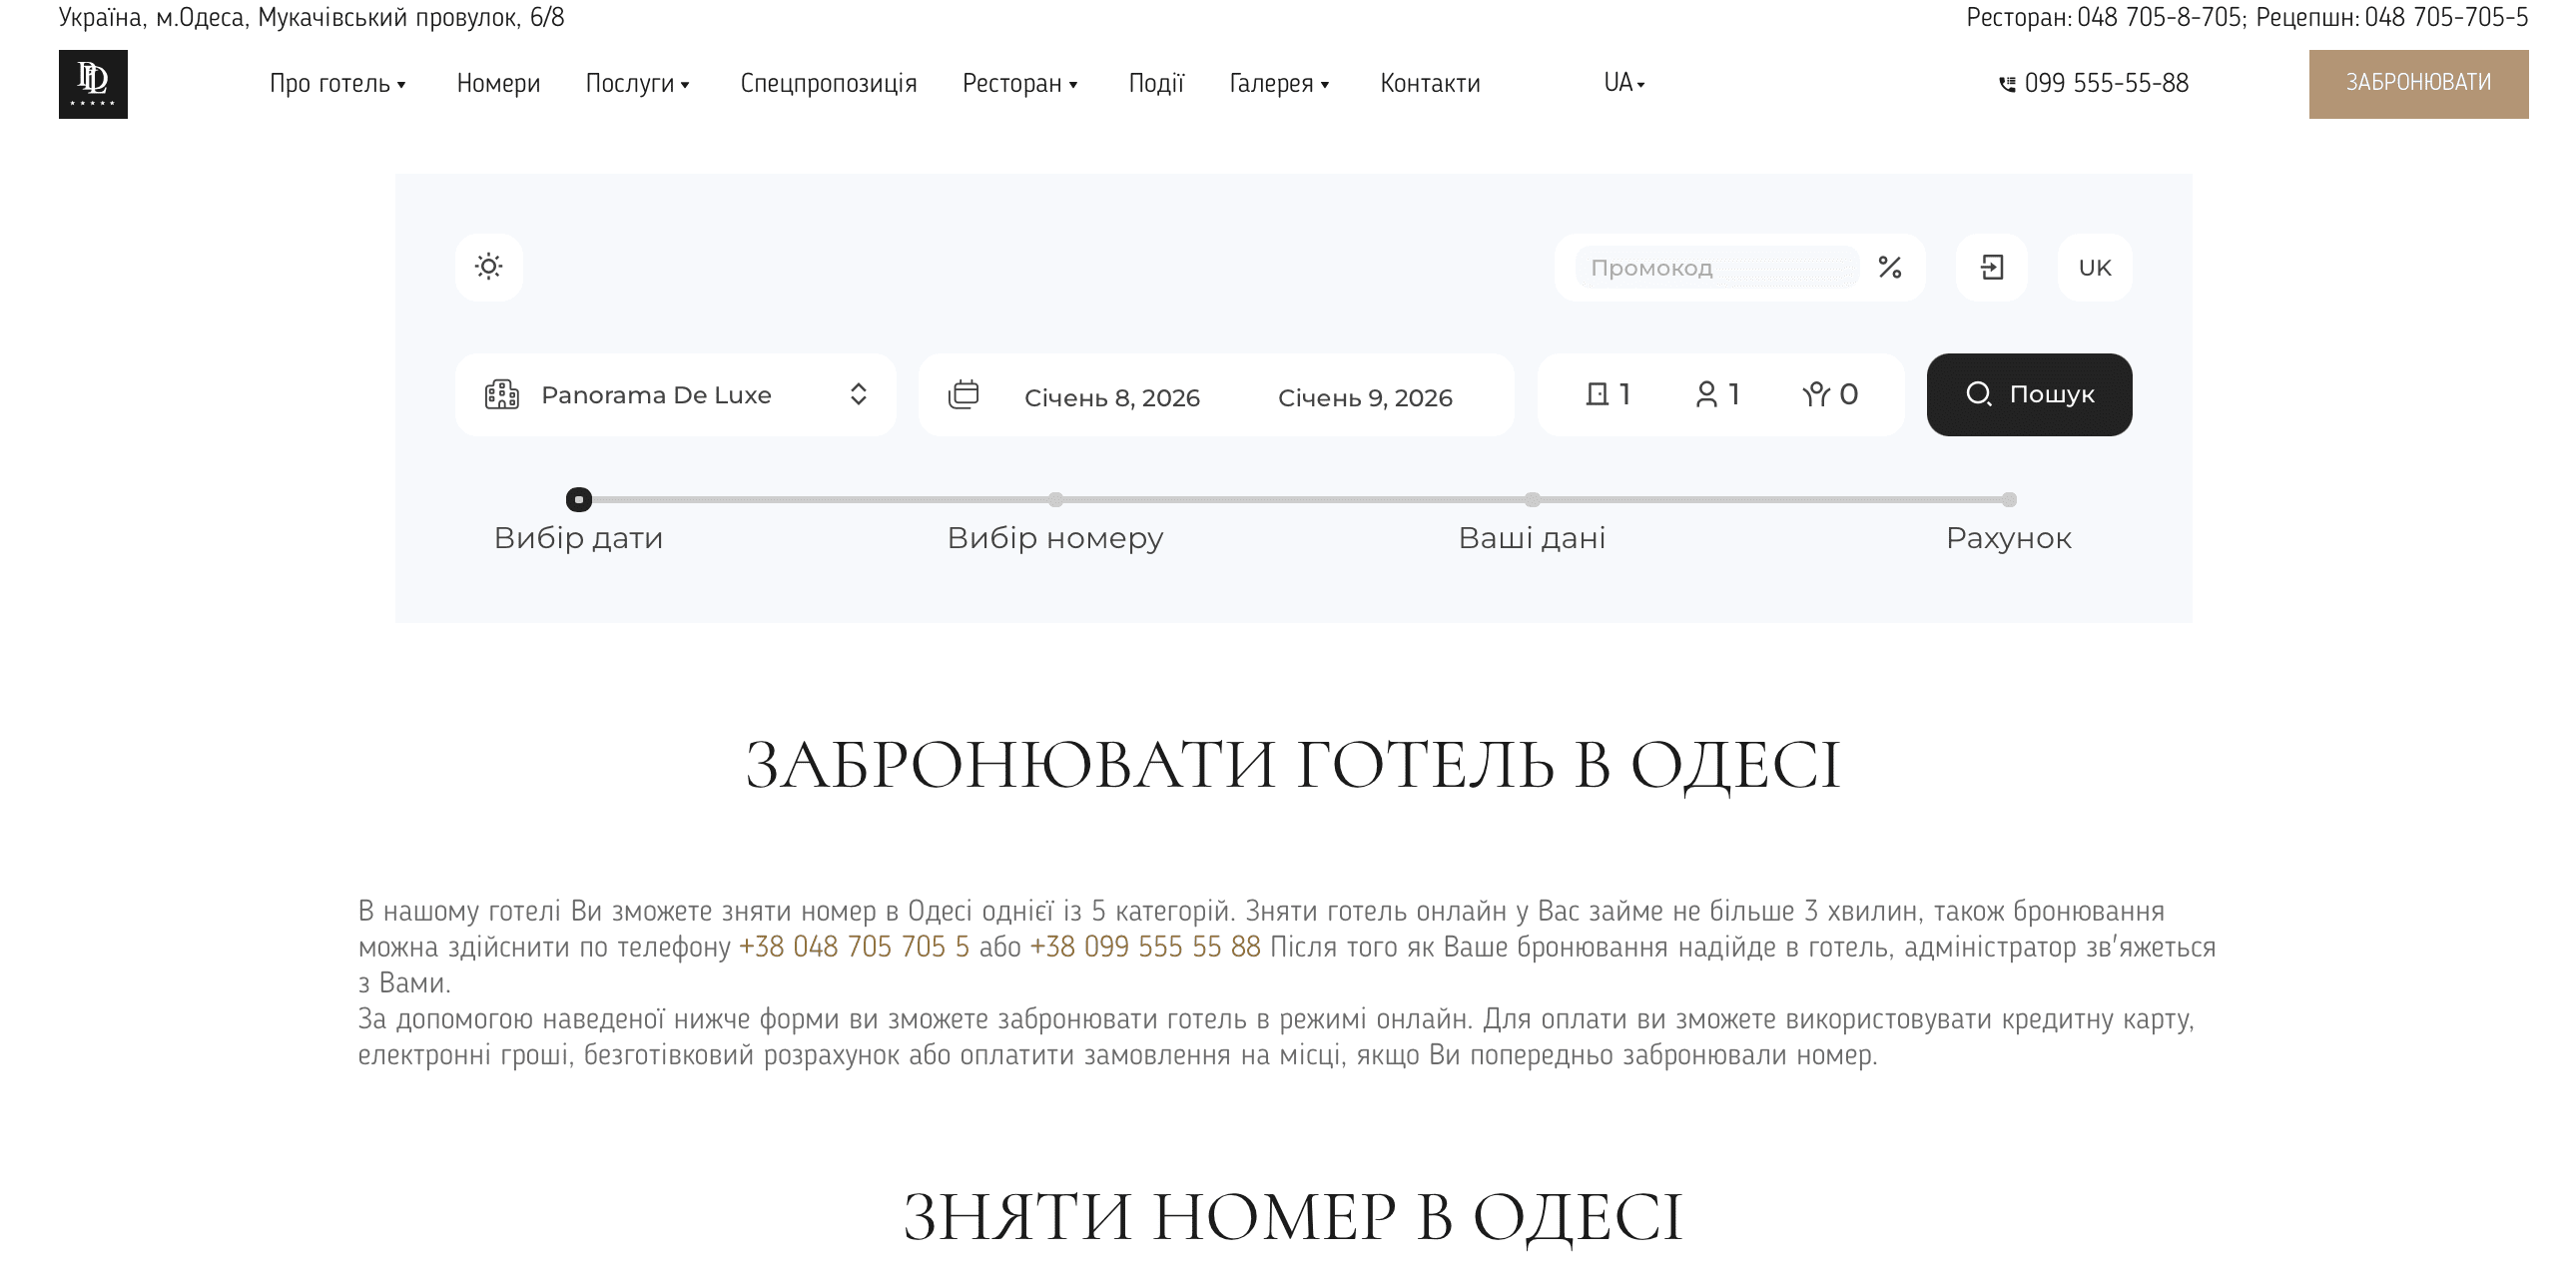Click the hotel logo in the top left
Image resolution: width=2576 pixels, height=1284 pixels.
tap(92, 84)
